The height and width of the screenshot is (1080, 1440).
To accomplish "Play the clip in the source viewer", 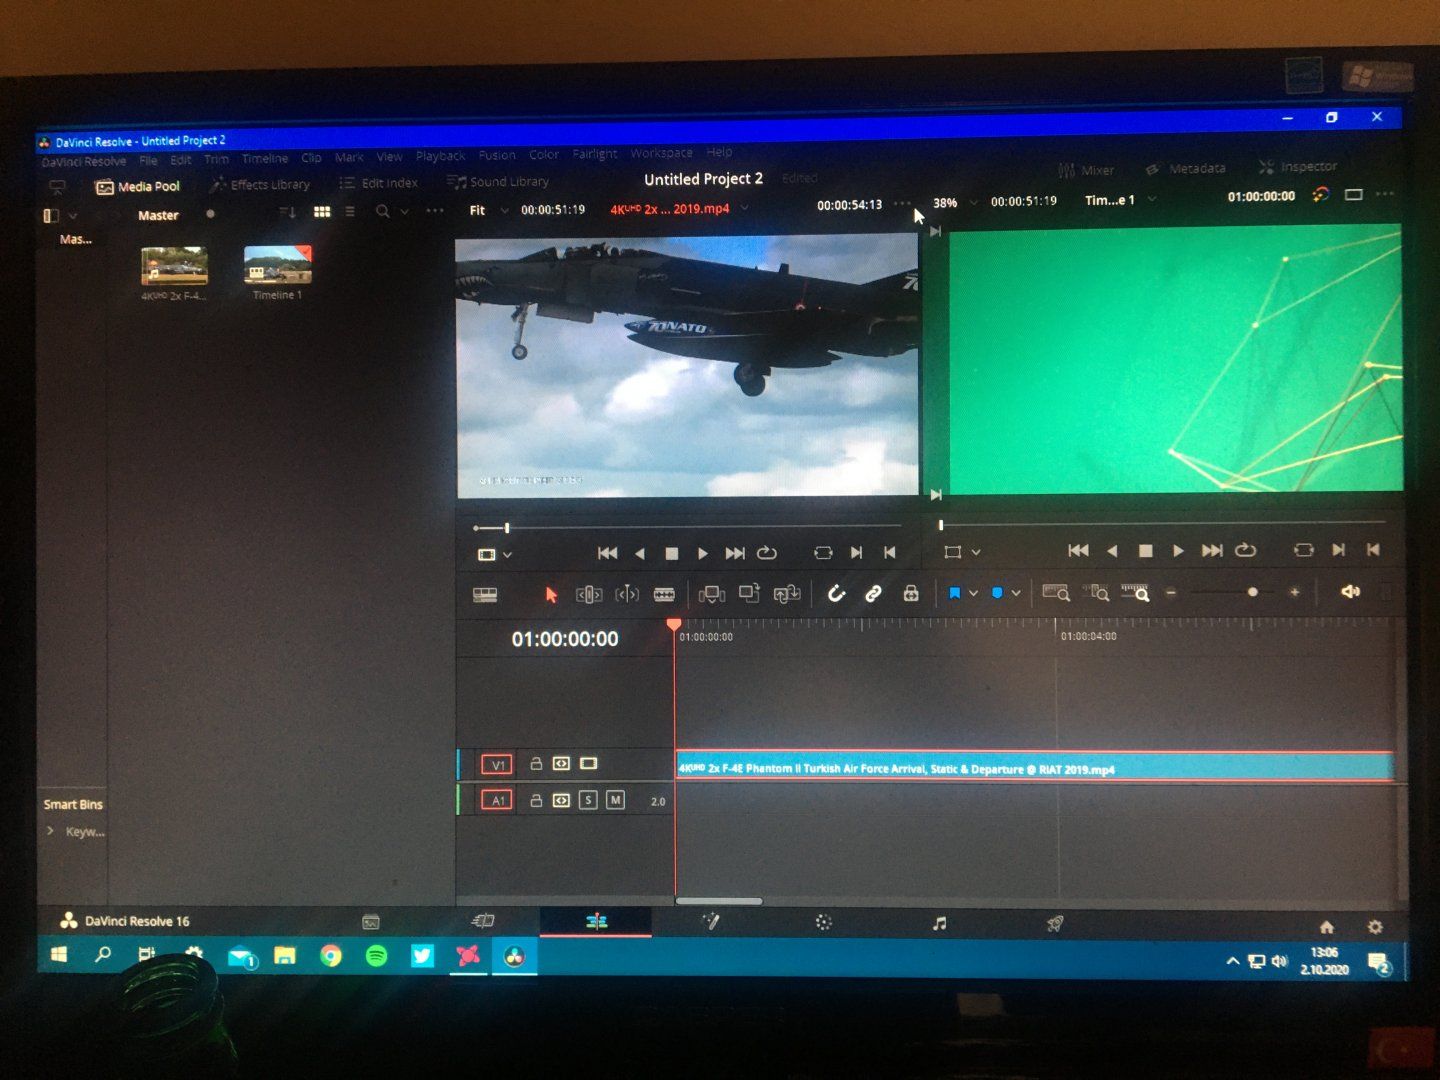I will [703, 553].
